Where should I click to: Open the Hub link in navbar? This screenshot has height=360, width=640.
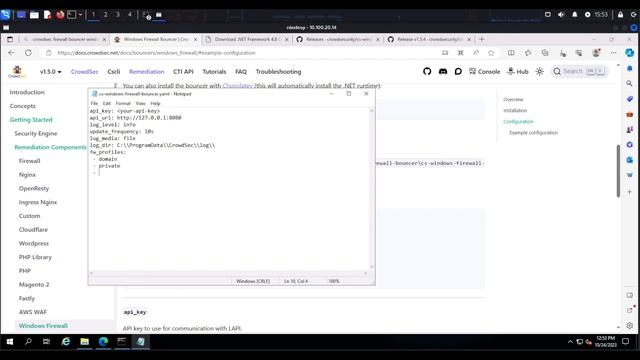518,71
